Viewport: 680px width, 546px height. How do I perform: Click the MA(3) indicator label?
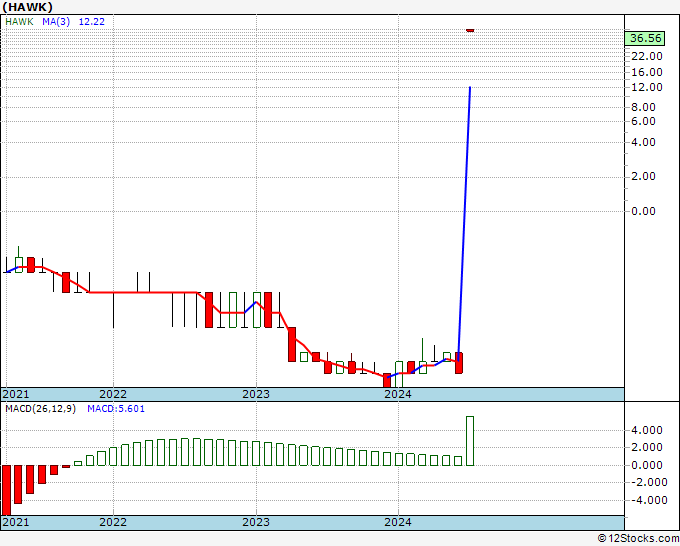click(x=56, y=22)
